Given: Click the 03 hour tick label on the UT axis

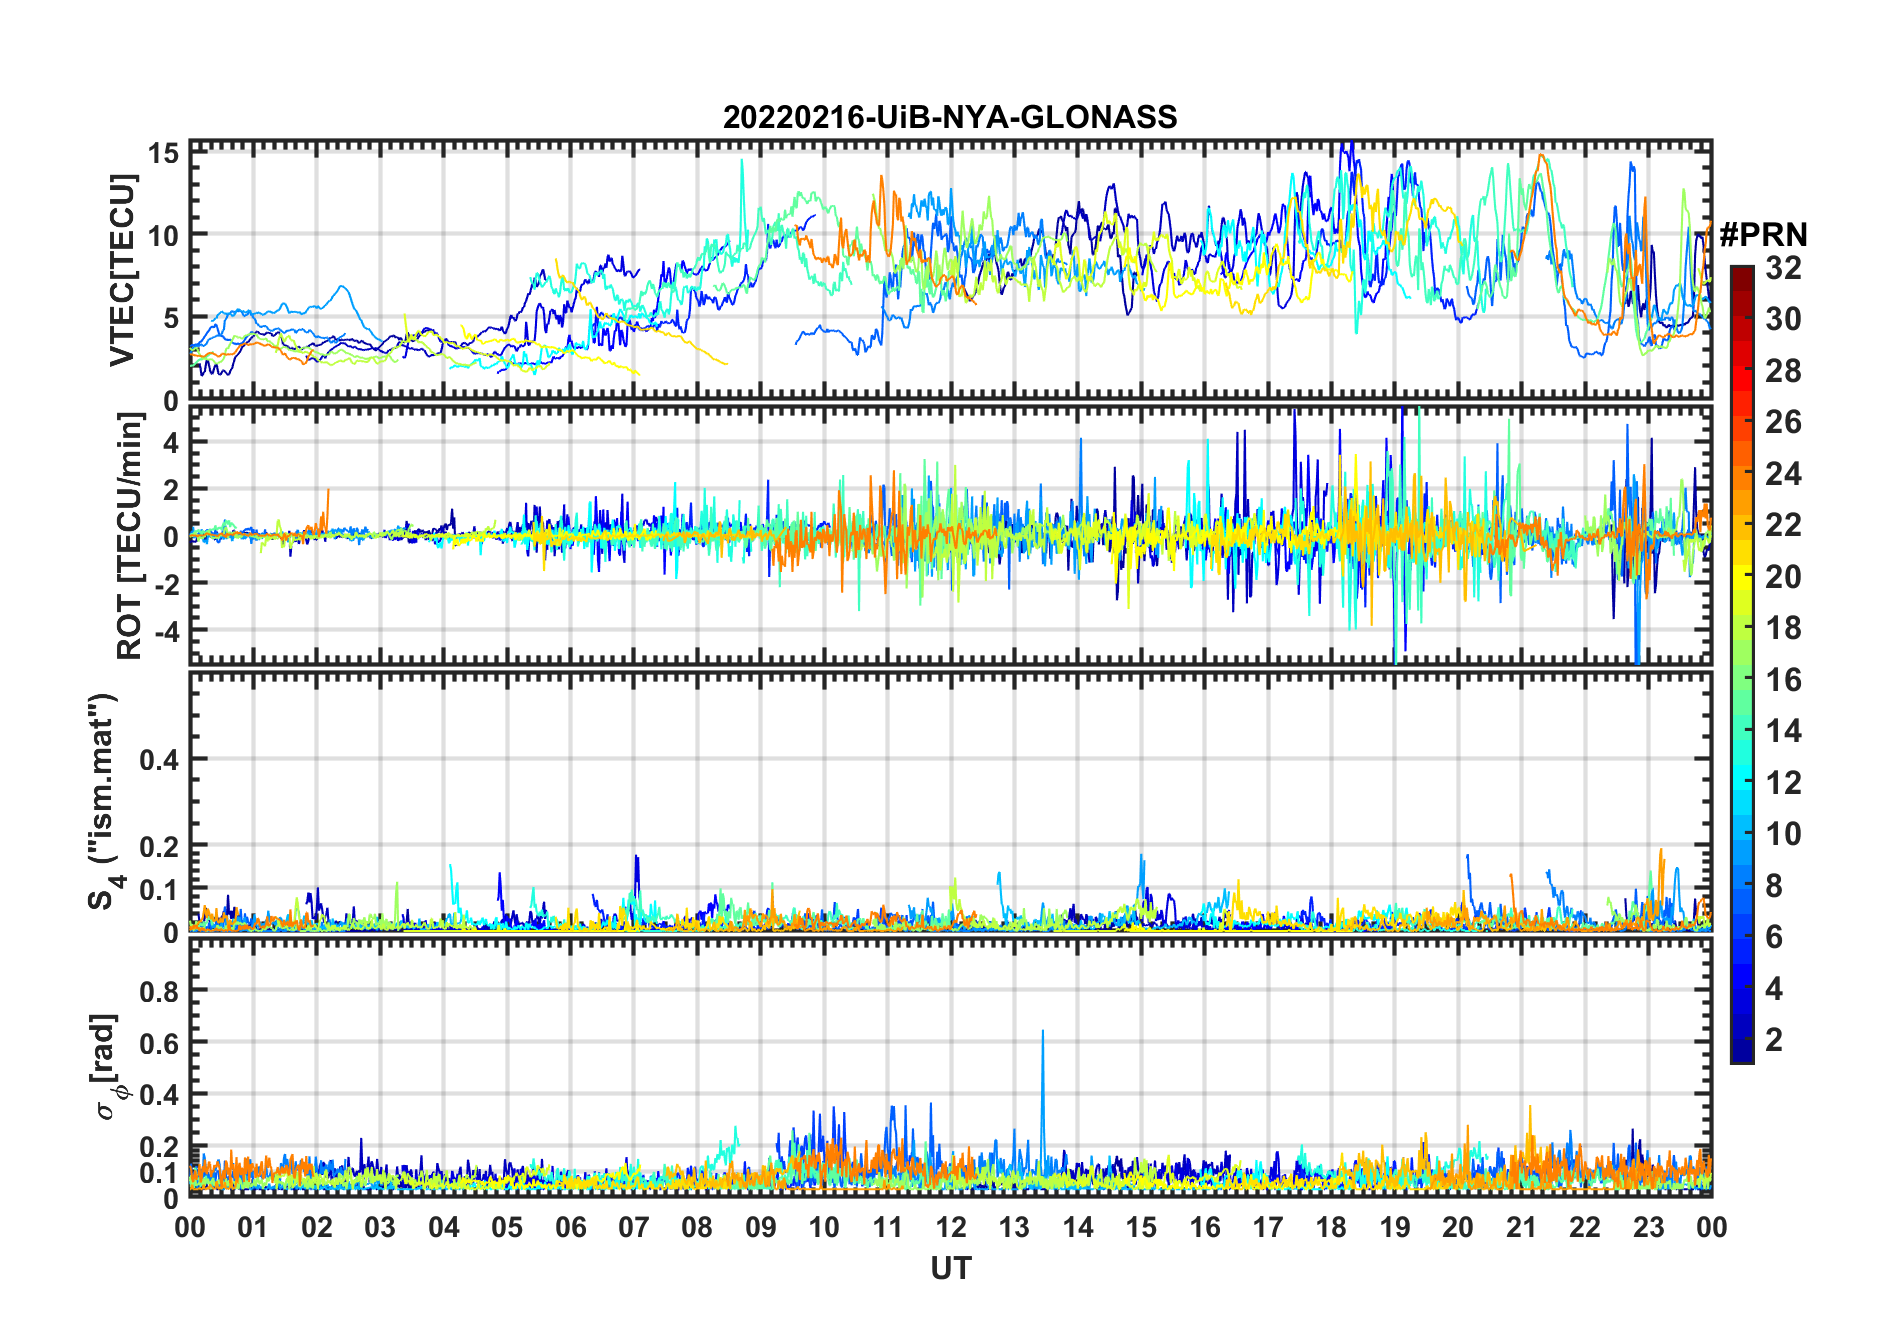Looking at the screenshot, I should tap(380, 1227).
